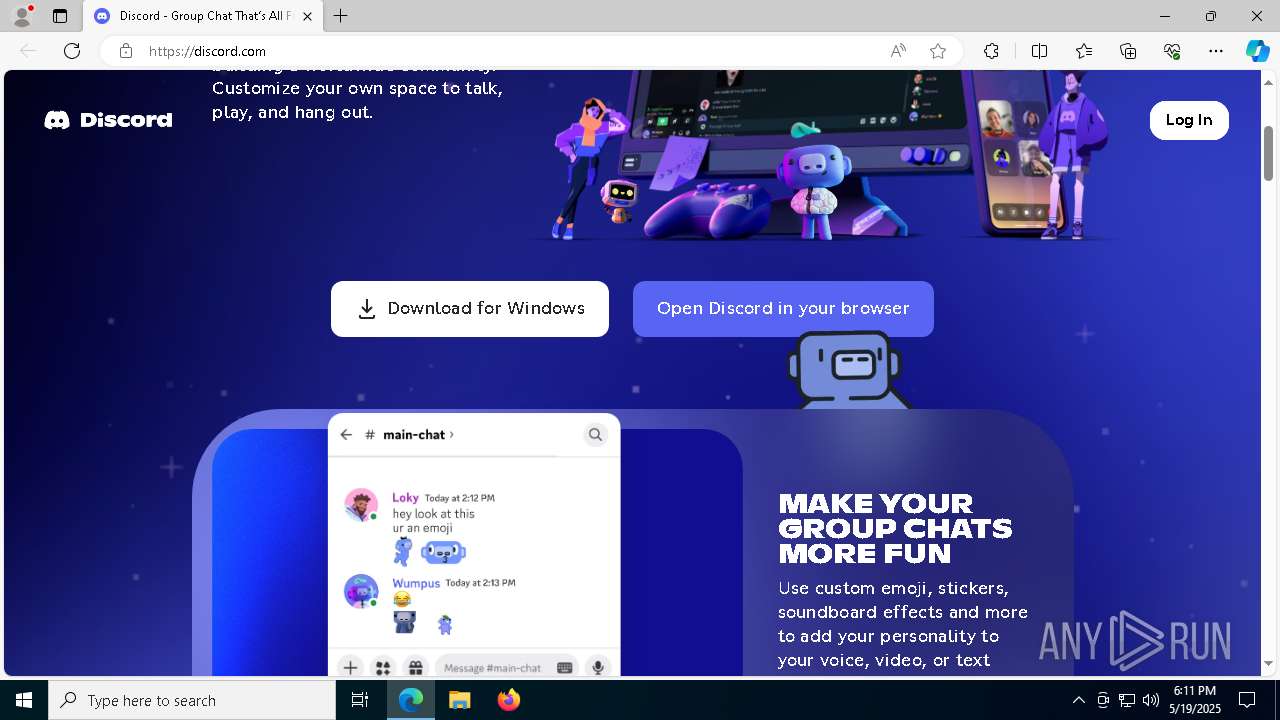Add page to favorites star icon
The width and height of the screenshot is (1280, 720).
coord(938,51)
